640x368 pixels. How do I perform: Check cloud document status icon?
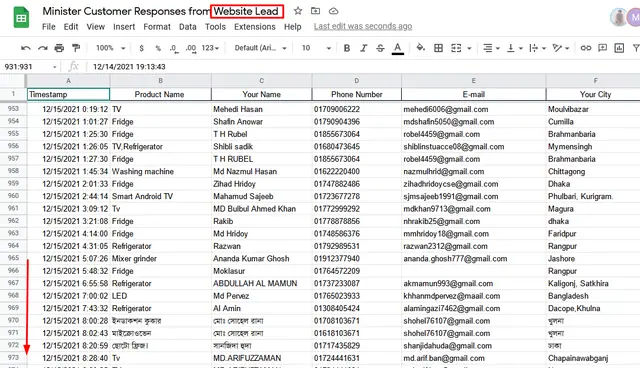coord(333,11)
